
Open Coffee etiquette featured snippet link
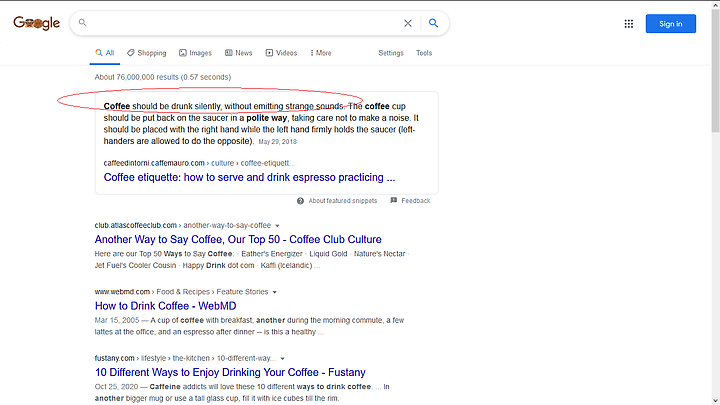(249, 177)
